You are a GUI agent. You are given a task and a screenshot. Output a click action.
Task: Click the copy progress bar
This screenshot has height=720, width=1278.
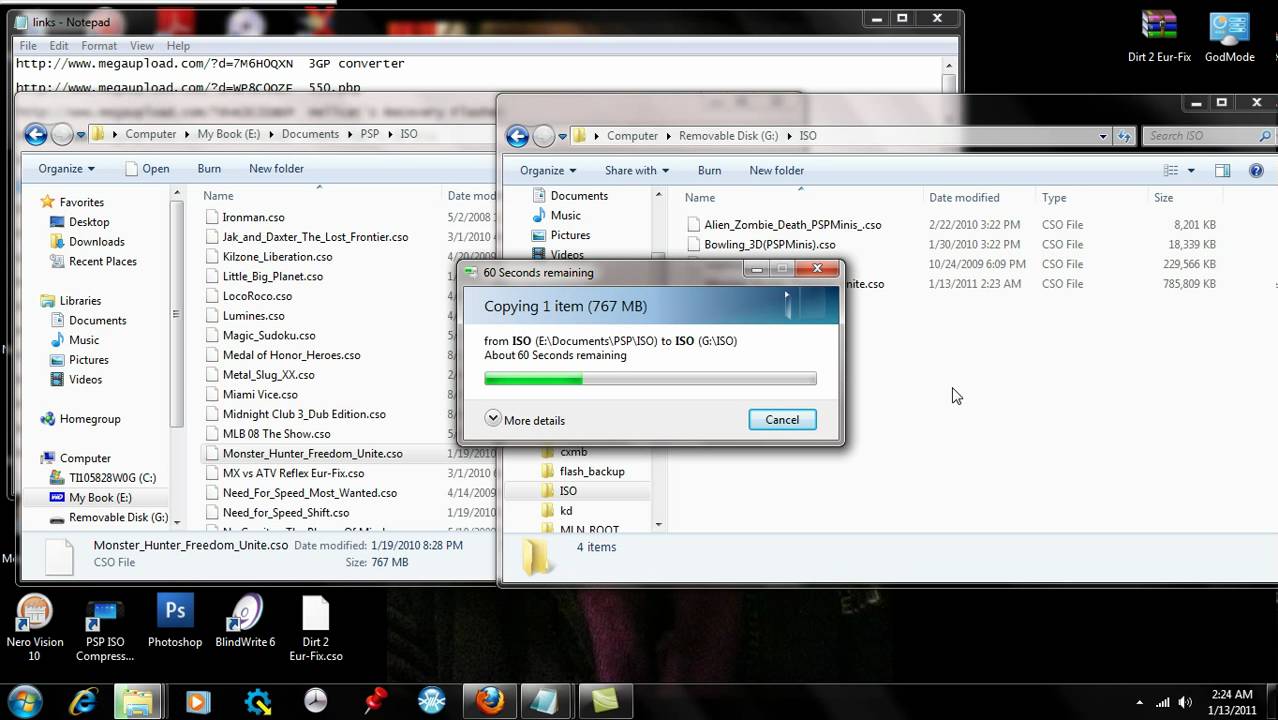click(x=650, y=379)
